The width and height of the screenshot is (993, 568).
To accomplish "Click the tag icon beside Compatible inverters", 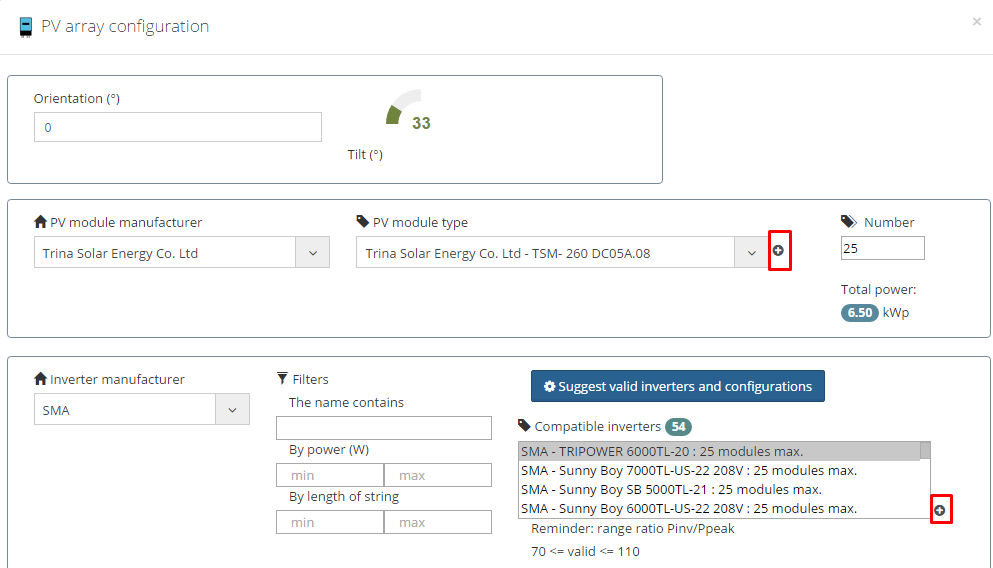I will 524,426.
